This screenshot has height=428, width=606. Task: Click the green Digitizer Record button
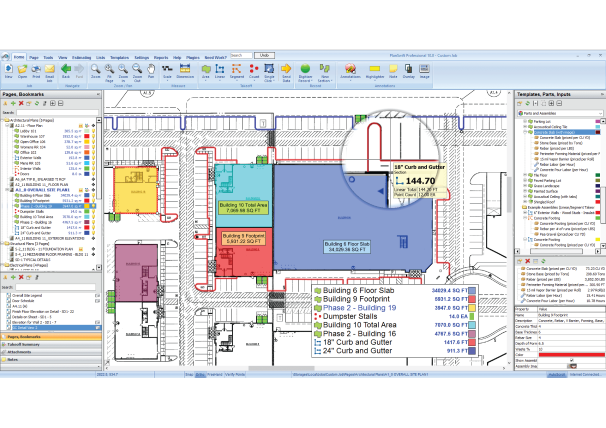(305, 69)
